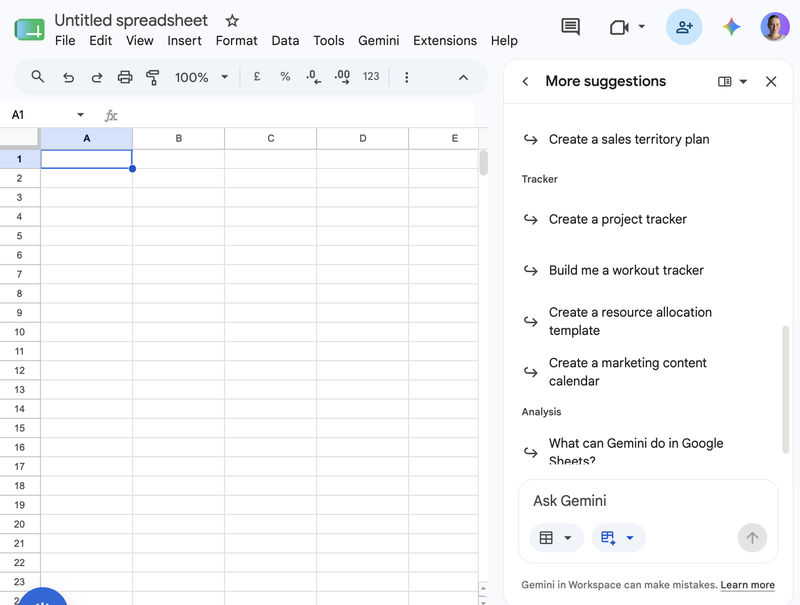Image resolution: width=800 pixels, height=605 pixels.
Task: Open the Edit menu
Action: (x=100, y=40)
